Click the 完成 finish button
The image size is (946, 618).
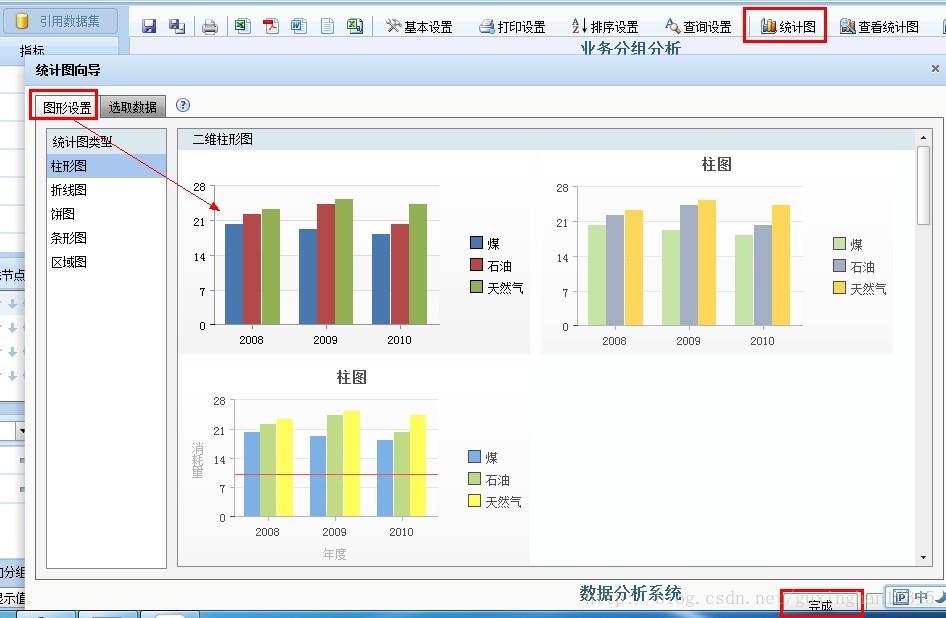click(821, 605)
